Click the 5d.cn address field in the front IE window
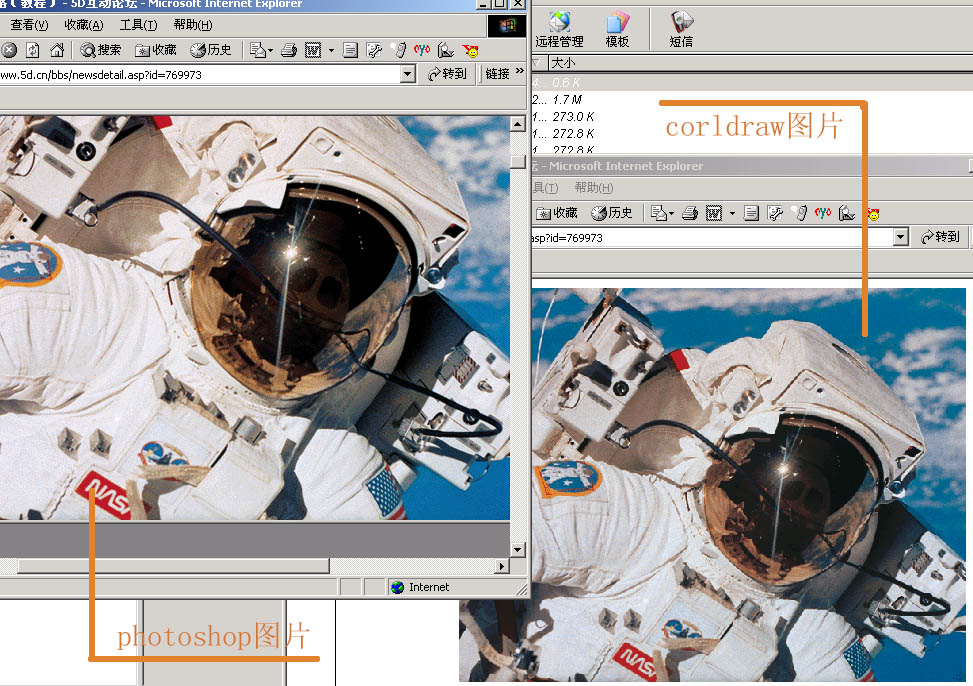 (x=200, y=74)
